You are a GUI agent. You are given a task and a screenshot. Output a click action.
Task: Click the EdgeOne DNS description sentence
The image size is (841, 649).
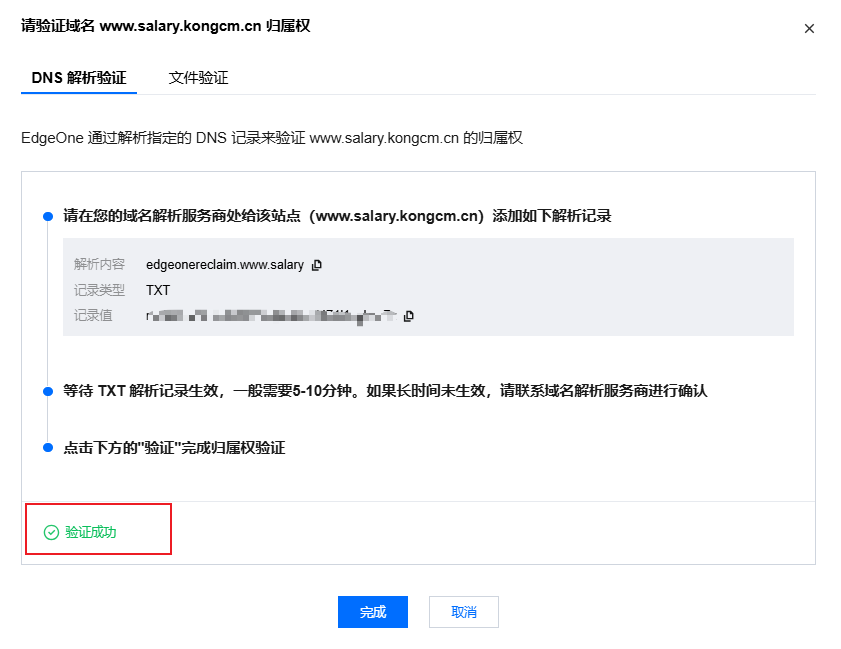click(272, 137)
